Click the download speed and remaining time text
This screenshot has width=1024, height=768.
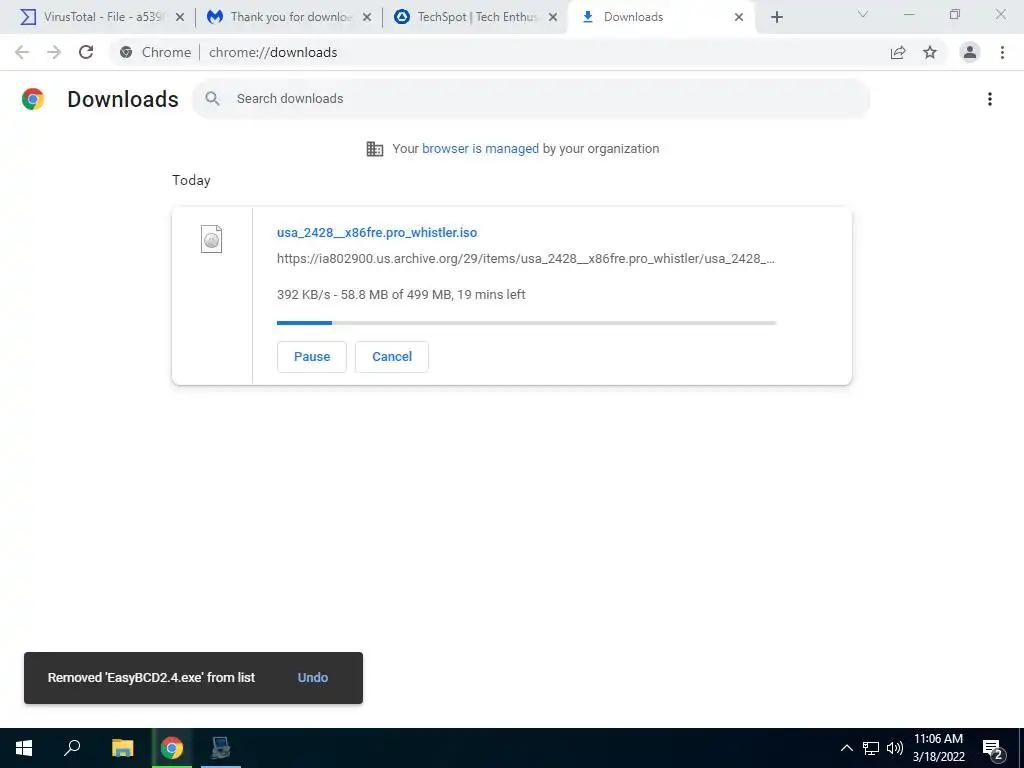[401, 295]
